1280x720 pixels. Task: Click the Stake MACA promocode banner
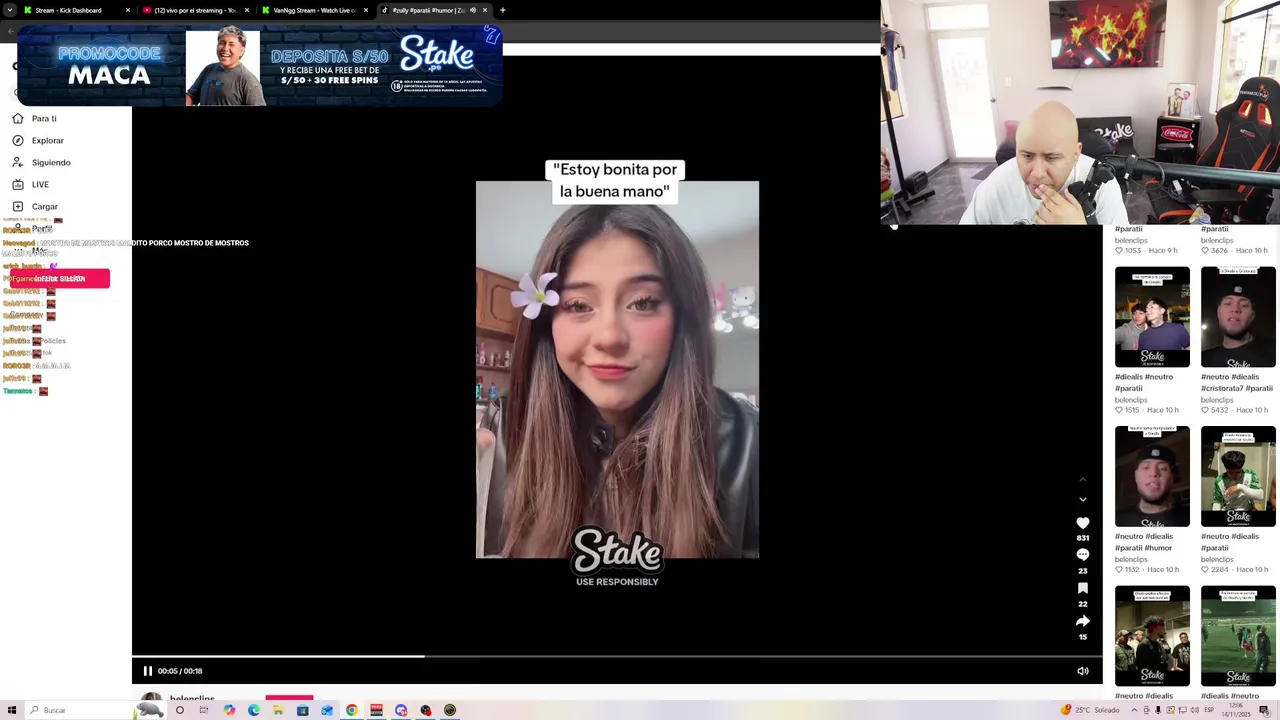[260, 66]
